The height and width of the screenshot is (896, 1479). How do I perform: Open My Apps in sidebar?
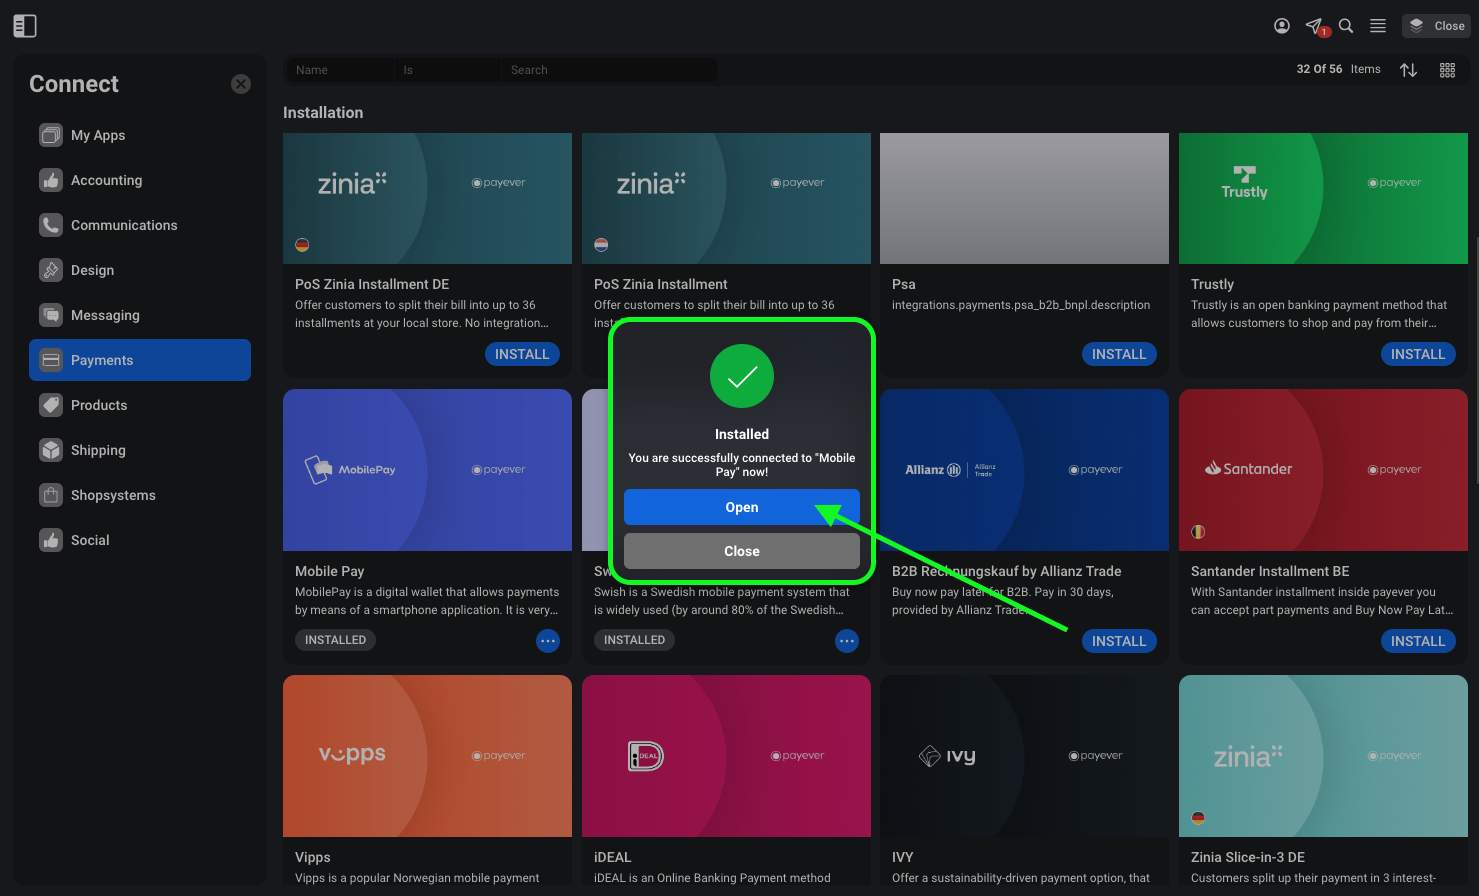pyautogui.click(x=140, y=135)
